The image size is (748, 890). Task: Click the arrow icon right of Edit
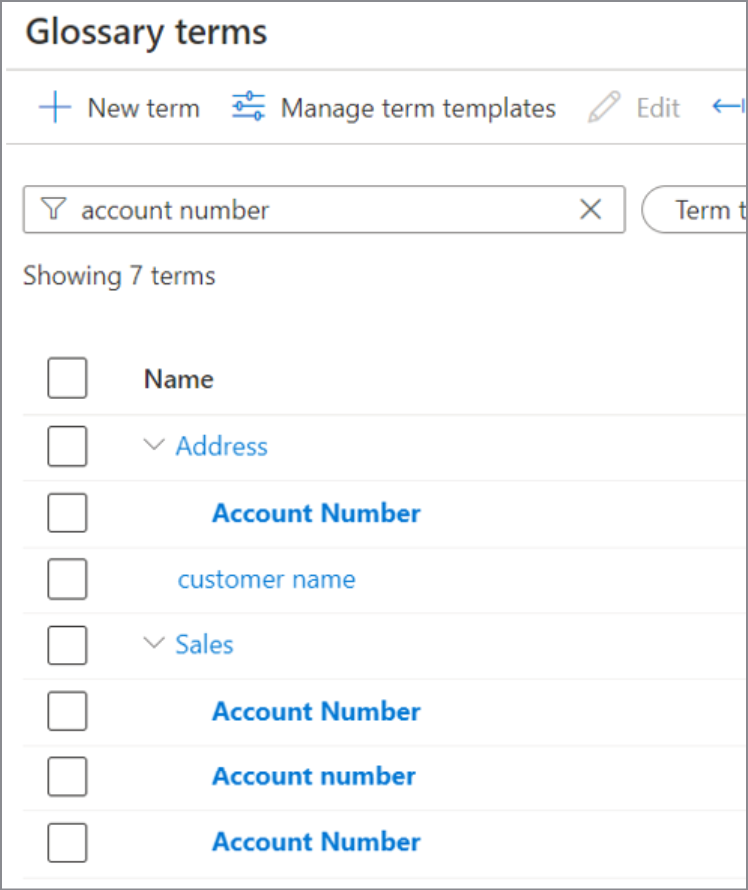[x=727, y=107]
